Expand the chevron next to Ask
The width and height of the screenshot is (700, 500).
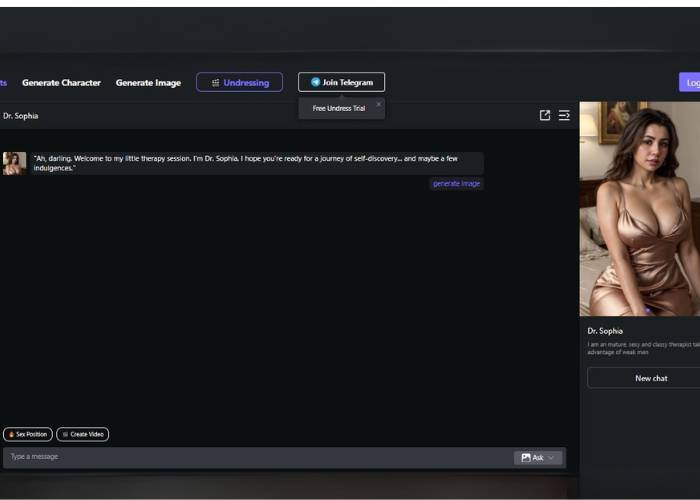coord(550,457)
